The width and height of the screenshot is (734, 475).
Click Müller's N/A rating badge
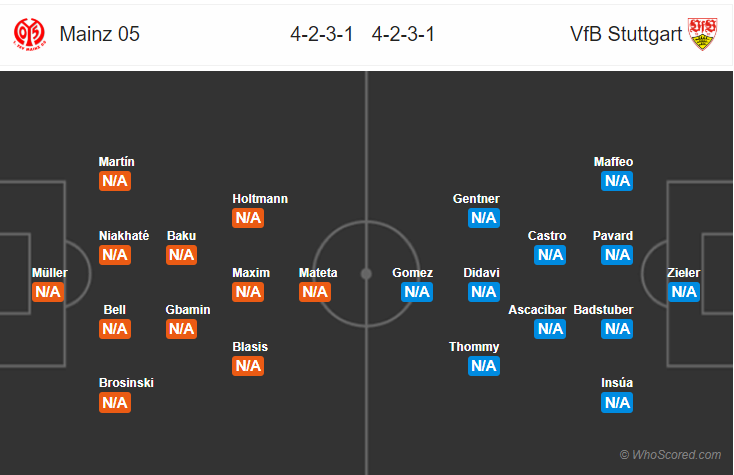click(48, 292)
